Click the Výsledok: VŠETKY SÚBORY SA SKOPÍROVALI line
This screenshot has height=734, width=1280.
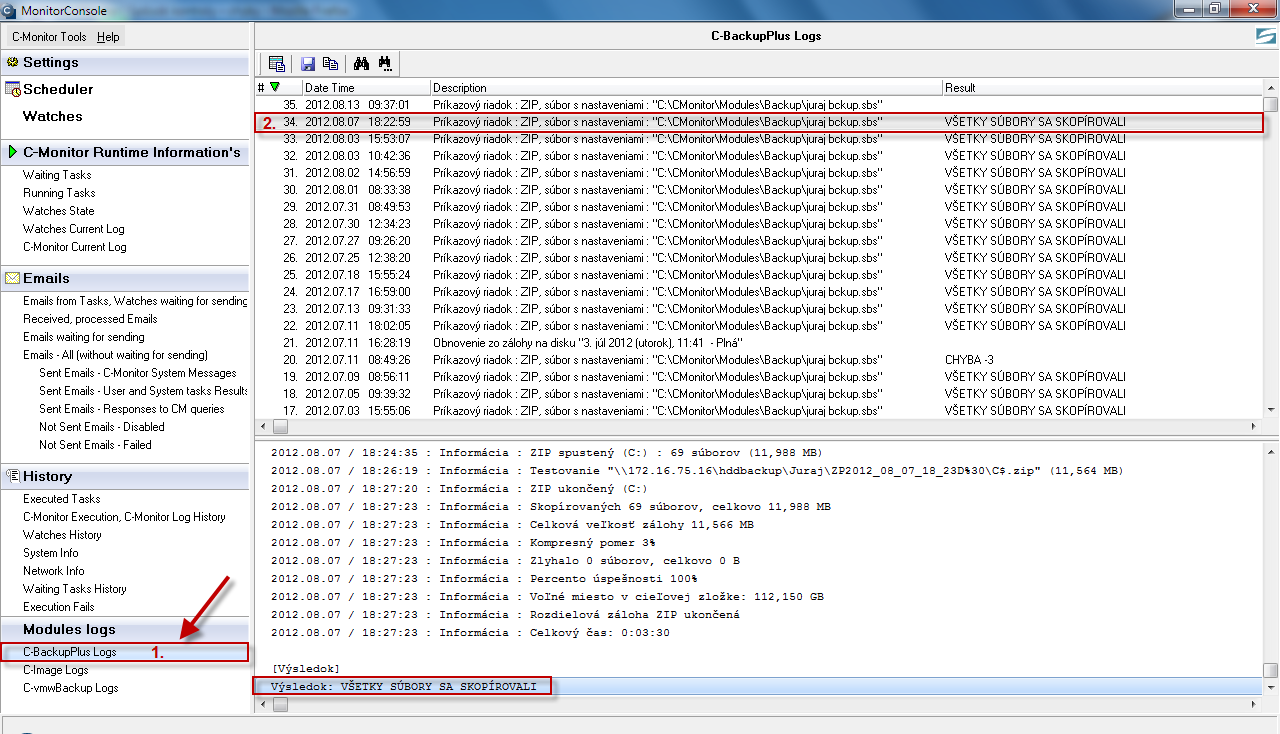[404, 687]
